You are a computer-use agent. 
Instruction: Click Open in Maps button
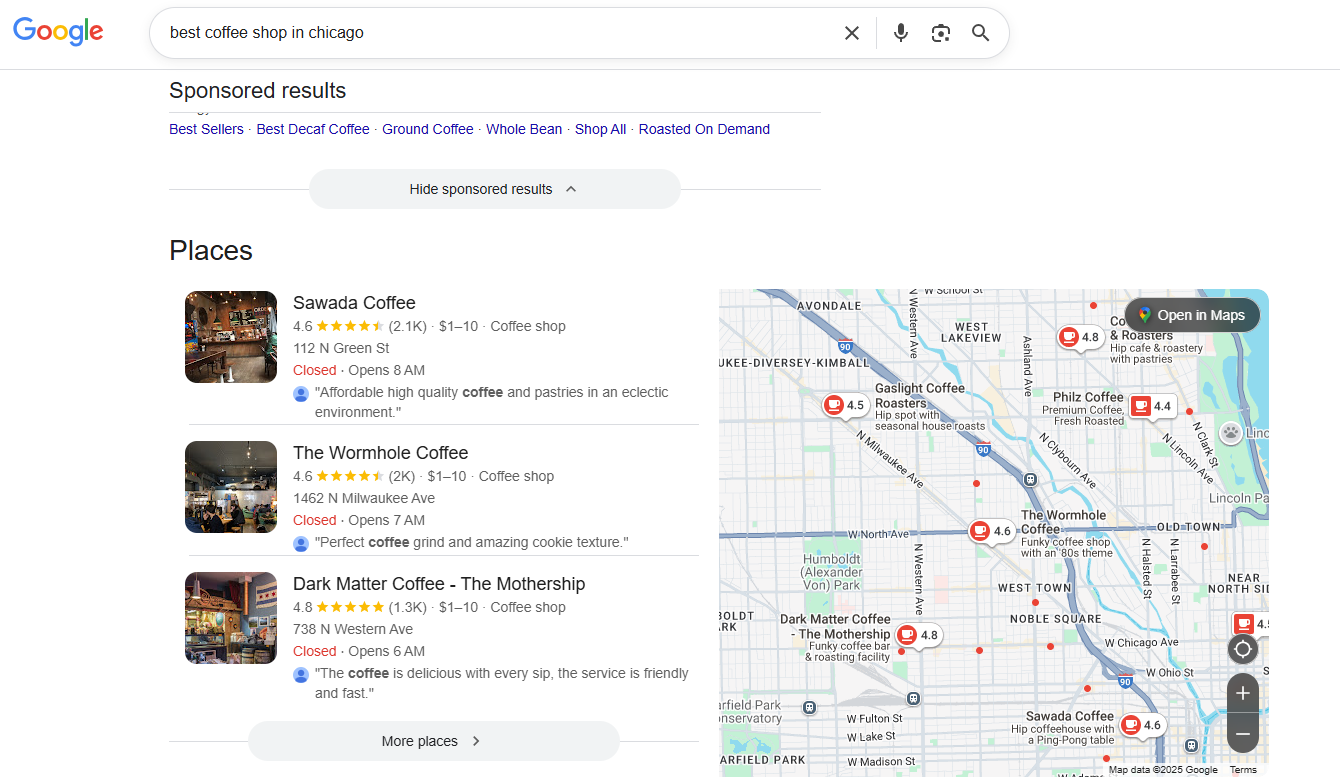pos(1192,315)
